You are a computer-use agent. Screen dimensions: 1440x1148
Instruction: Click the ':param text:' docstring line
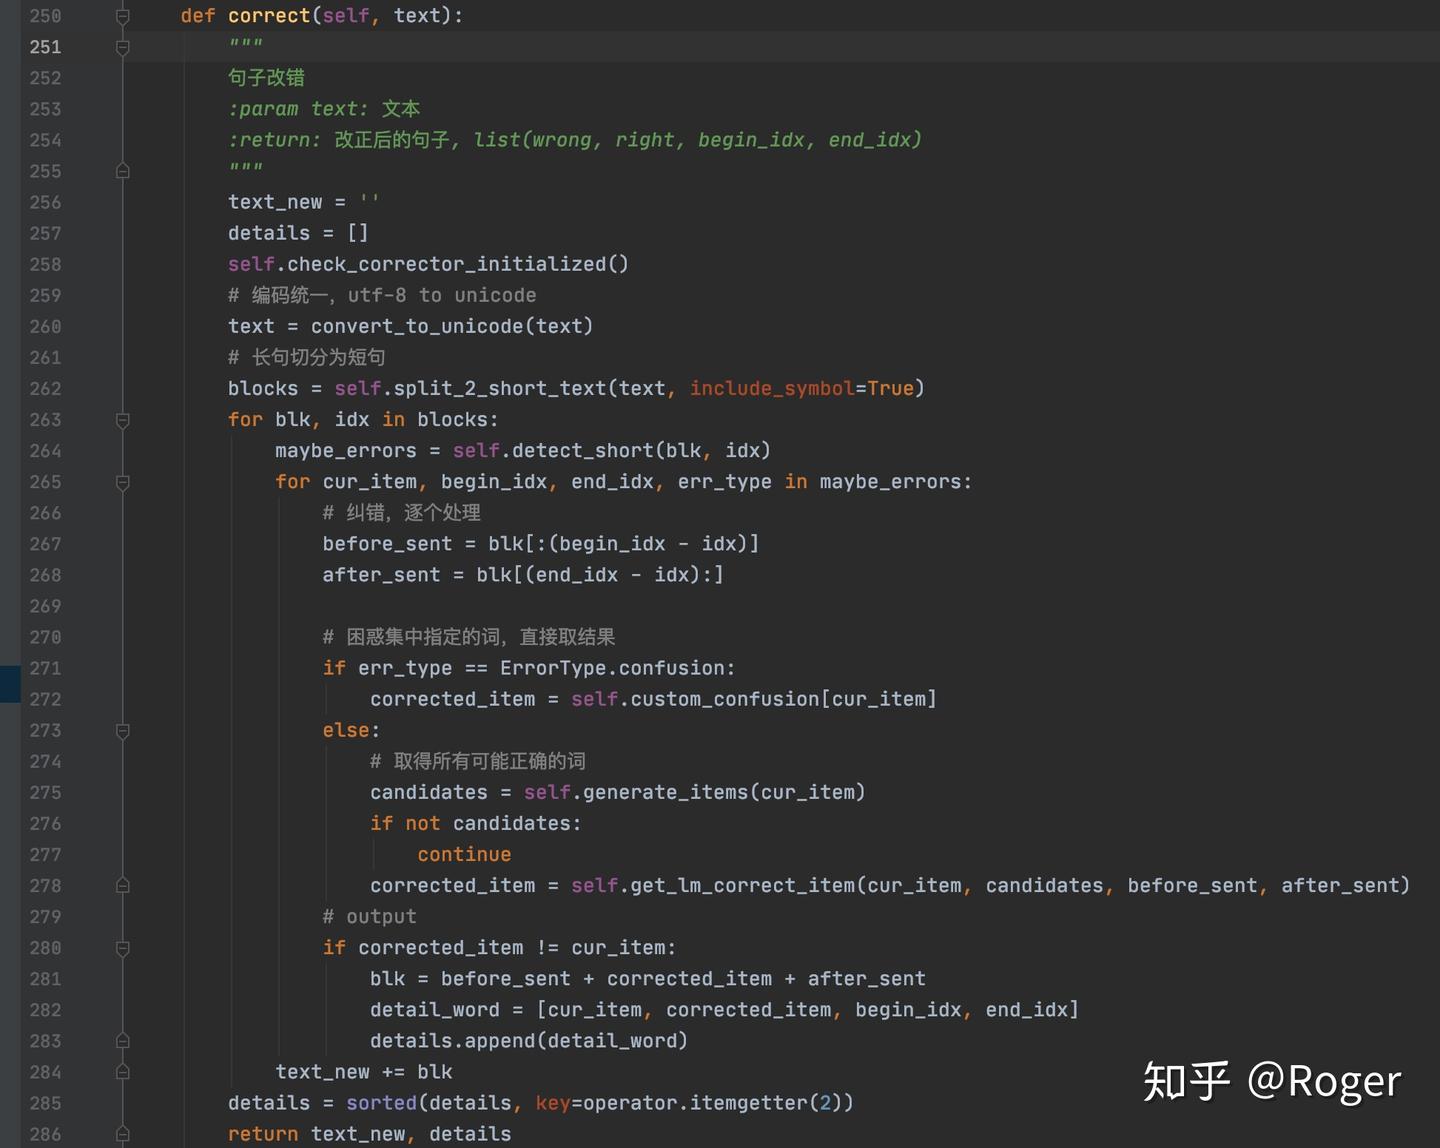pyautogui.click(x=324, y=109)
